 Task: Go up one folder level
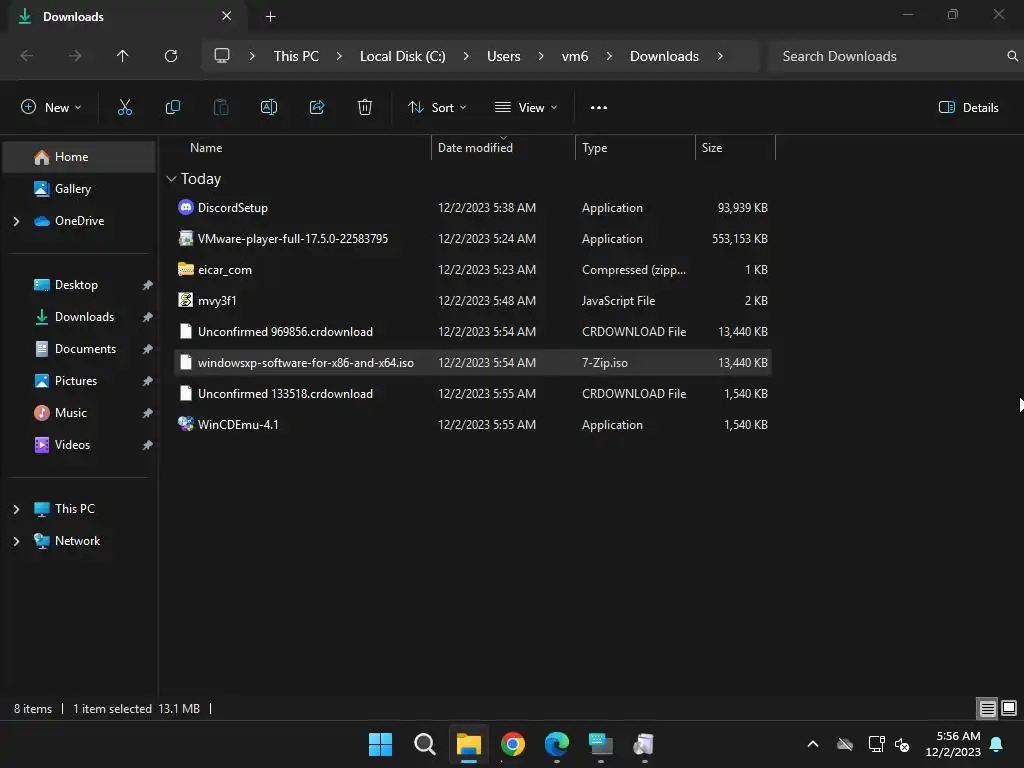[x=122, y=56]
